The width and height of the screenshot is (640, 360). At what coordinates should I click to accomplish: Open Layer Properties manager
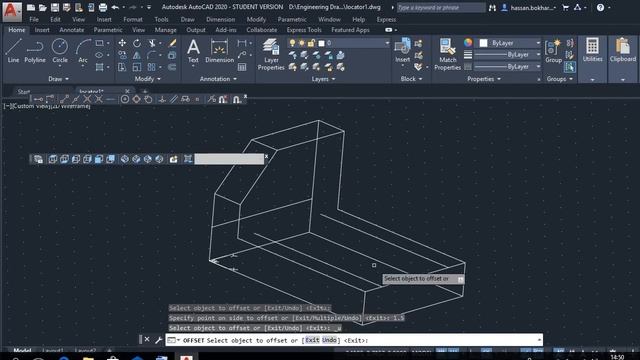tap(271, 54)
